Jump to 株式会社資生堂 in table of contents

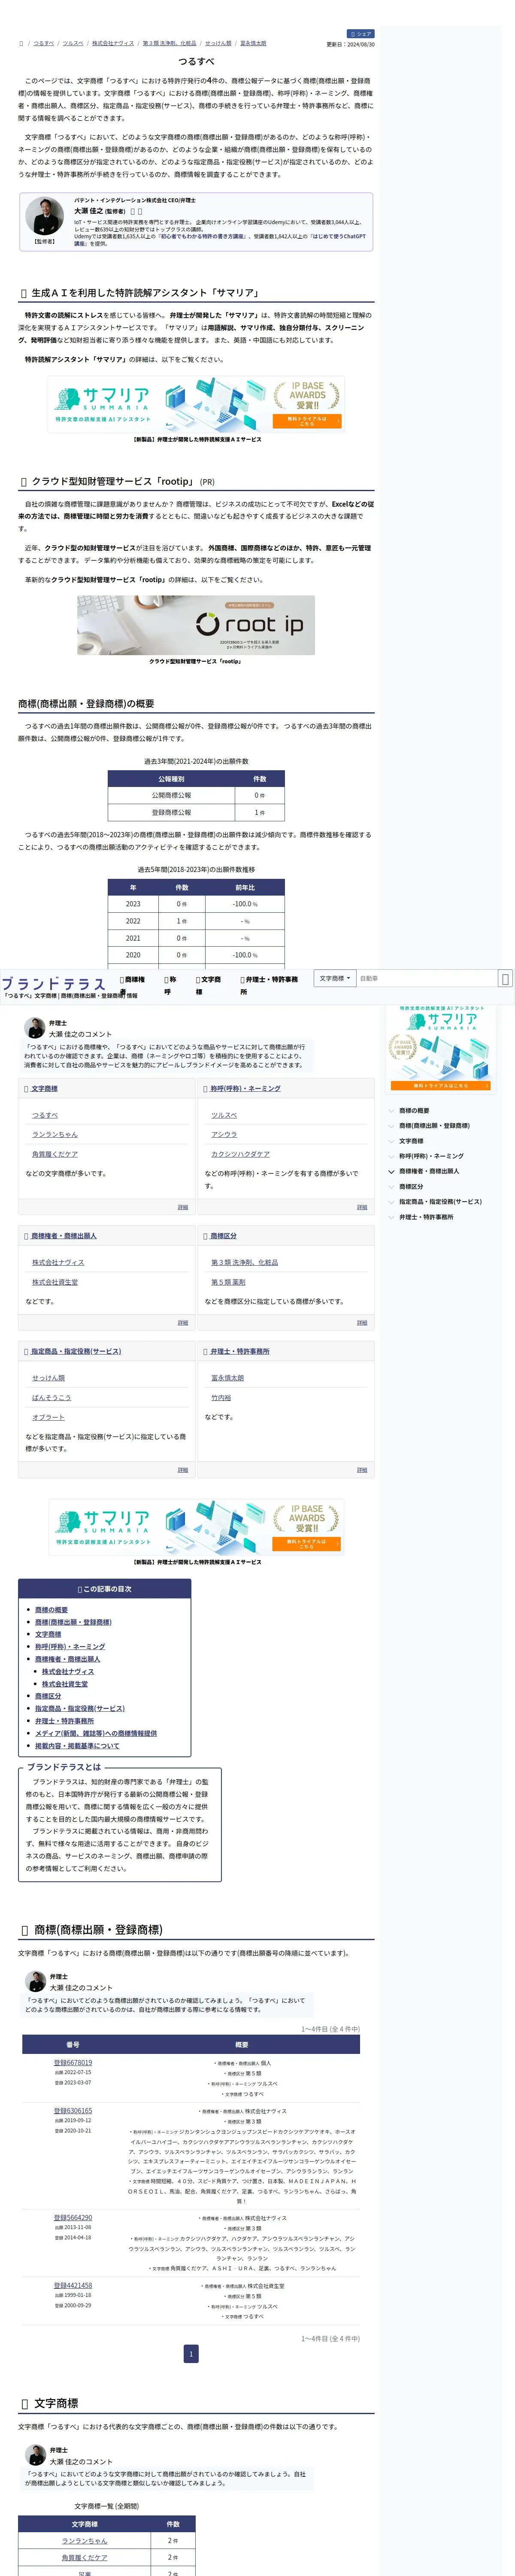[x=65, y=1684]
